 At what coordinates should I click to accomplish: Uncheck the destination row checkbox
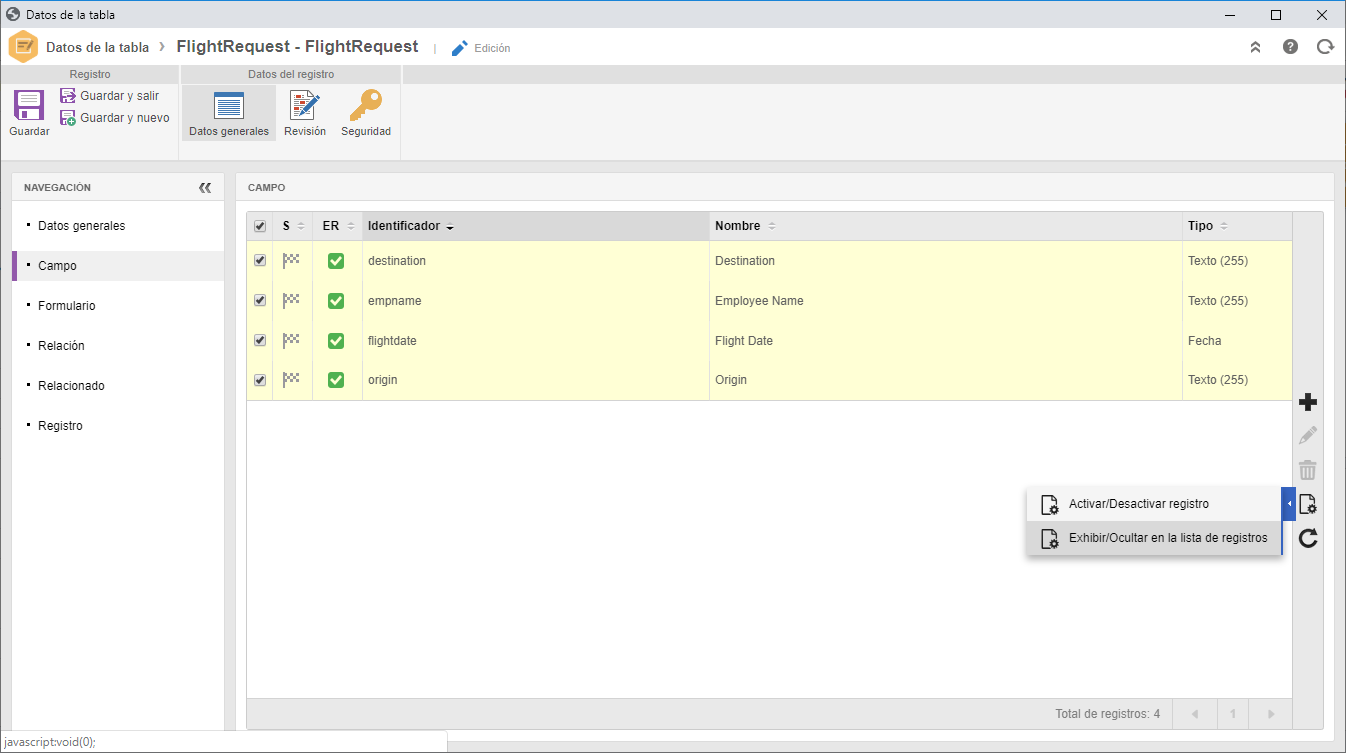[x=260, y=260]
